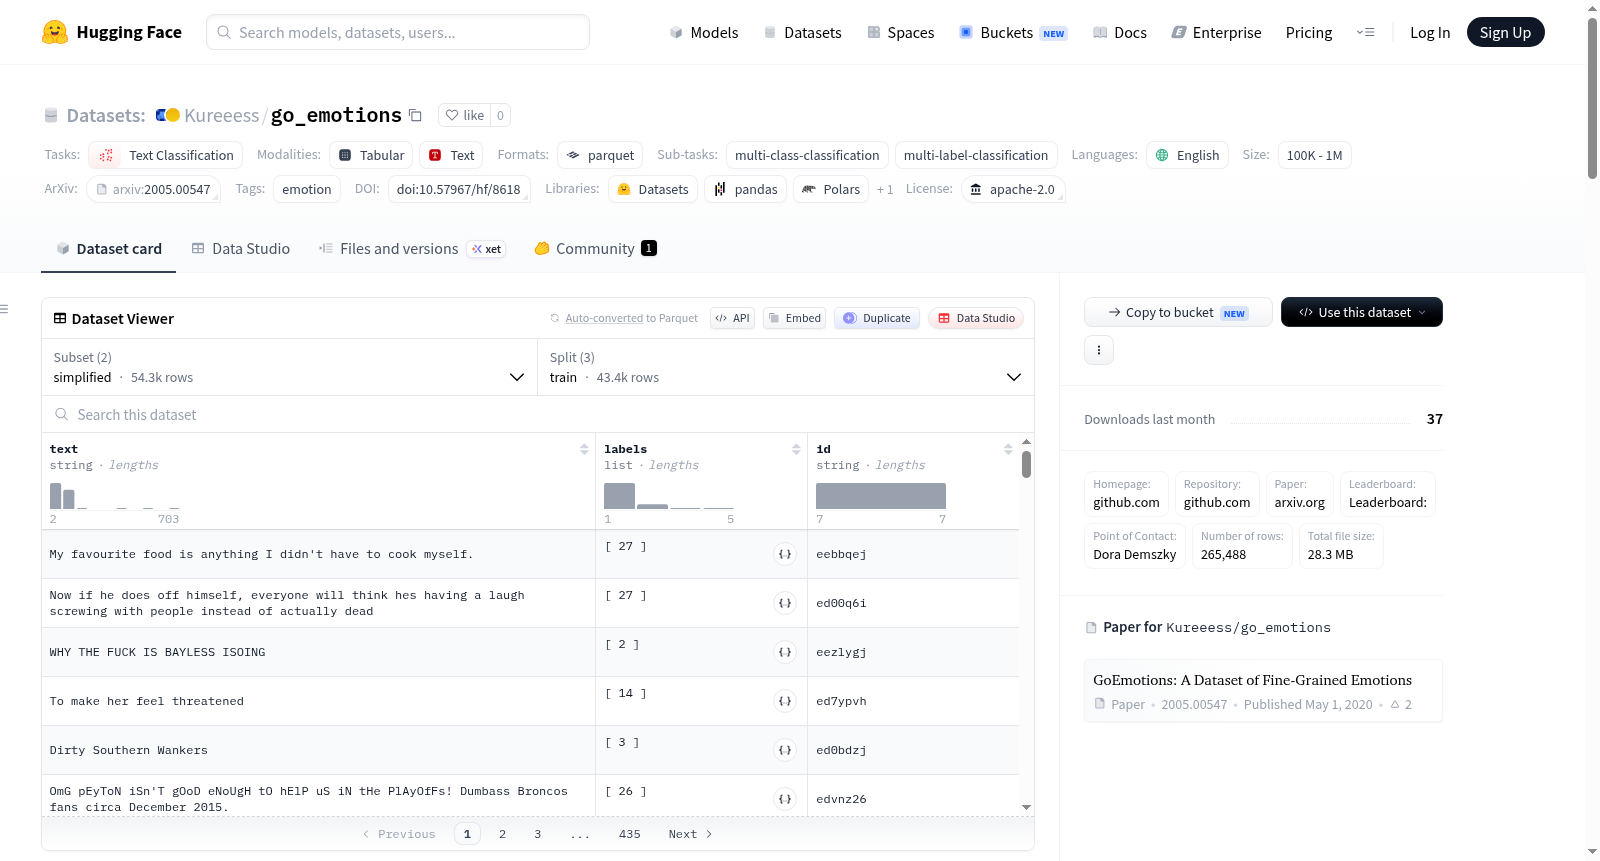Image resolution: width=1600 pixels, height=861 pixels.
Task: Open the Kureeess user profile link
Action: (221, 116)
